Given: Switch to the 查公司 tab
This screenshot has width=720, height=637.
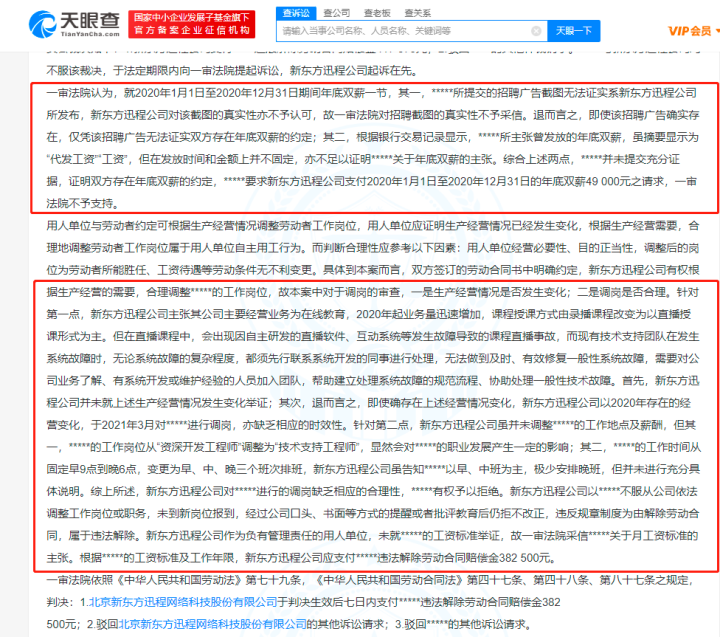Looking at the screenshot, I should pos(337,13).
